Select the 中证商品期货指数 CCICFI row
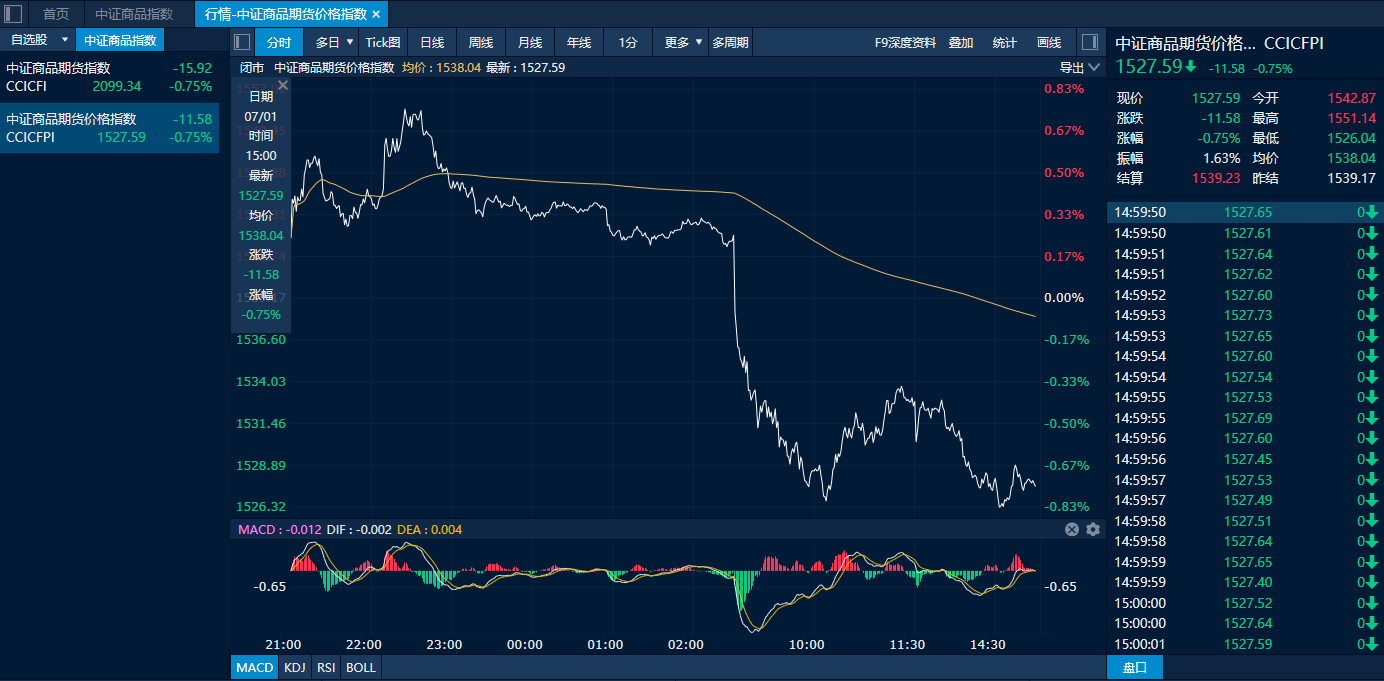The width and height of the screenshot is (1384, 681). 109,77
